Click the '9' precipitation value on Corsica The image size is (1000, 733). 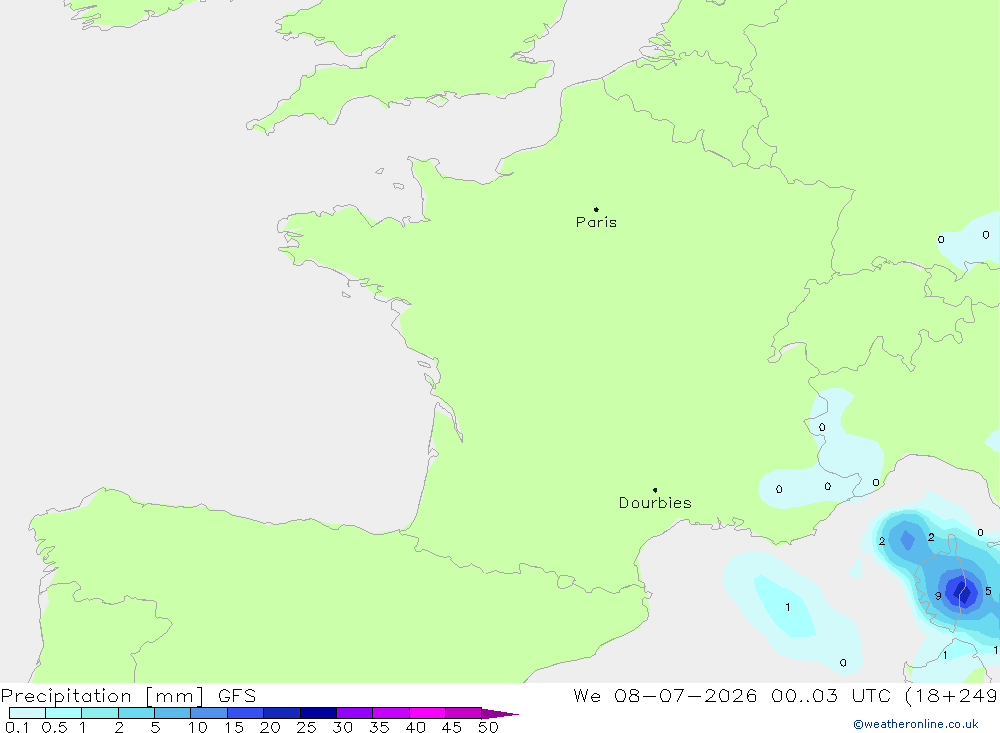coord(938,596)
